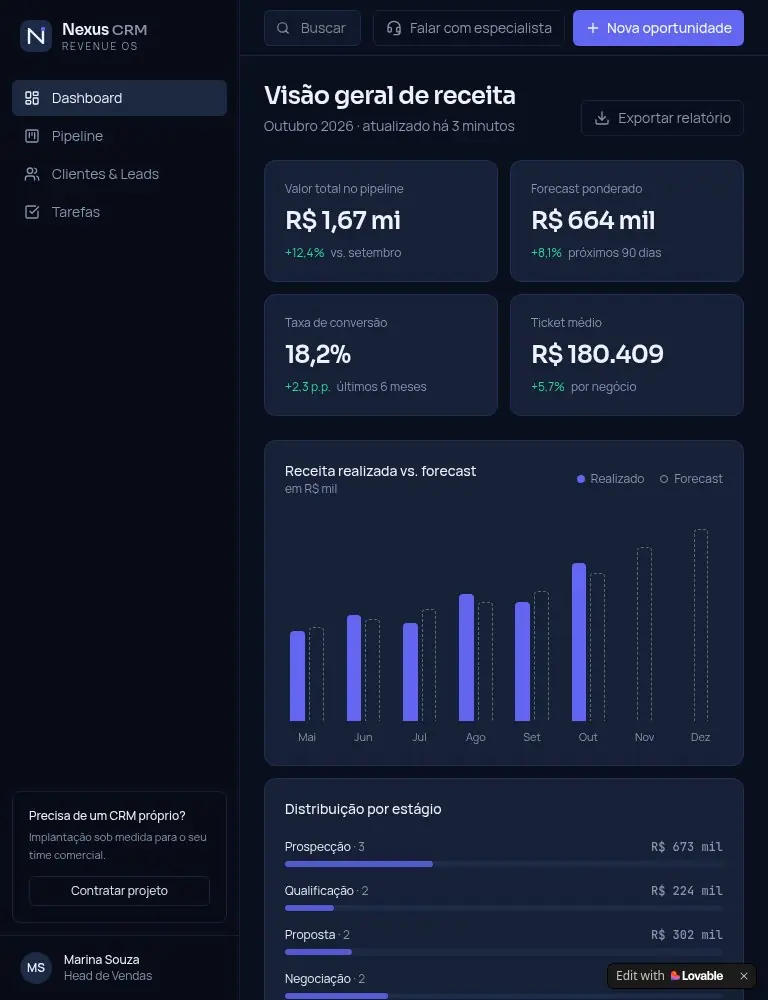Image resolution: width=768 pixels, height=1000 pixels.
Task: Click the Proposta progress bar
Action: (504, 952)
